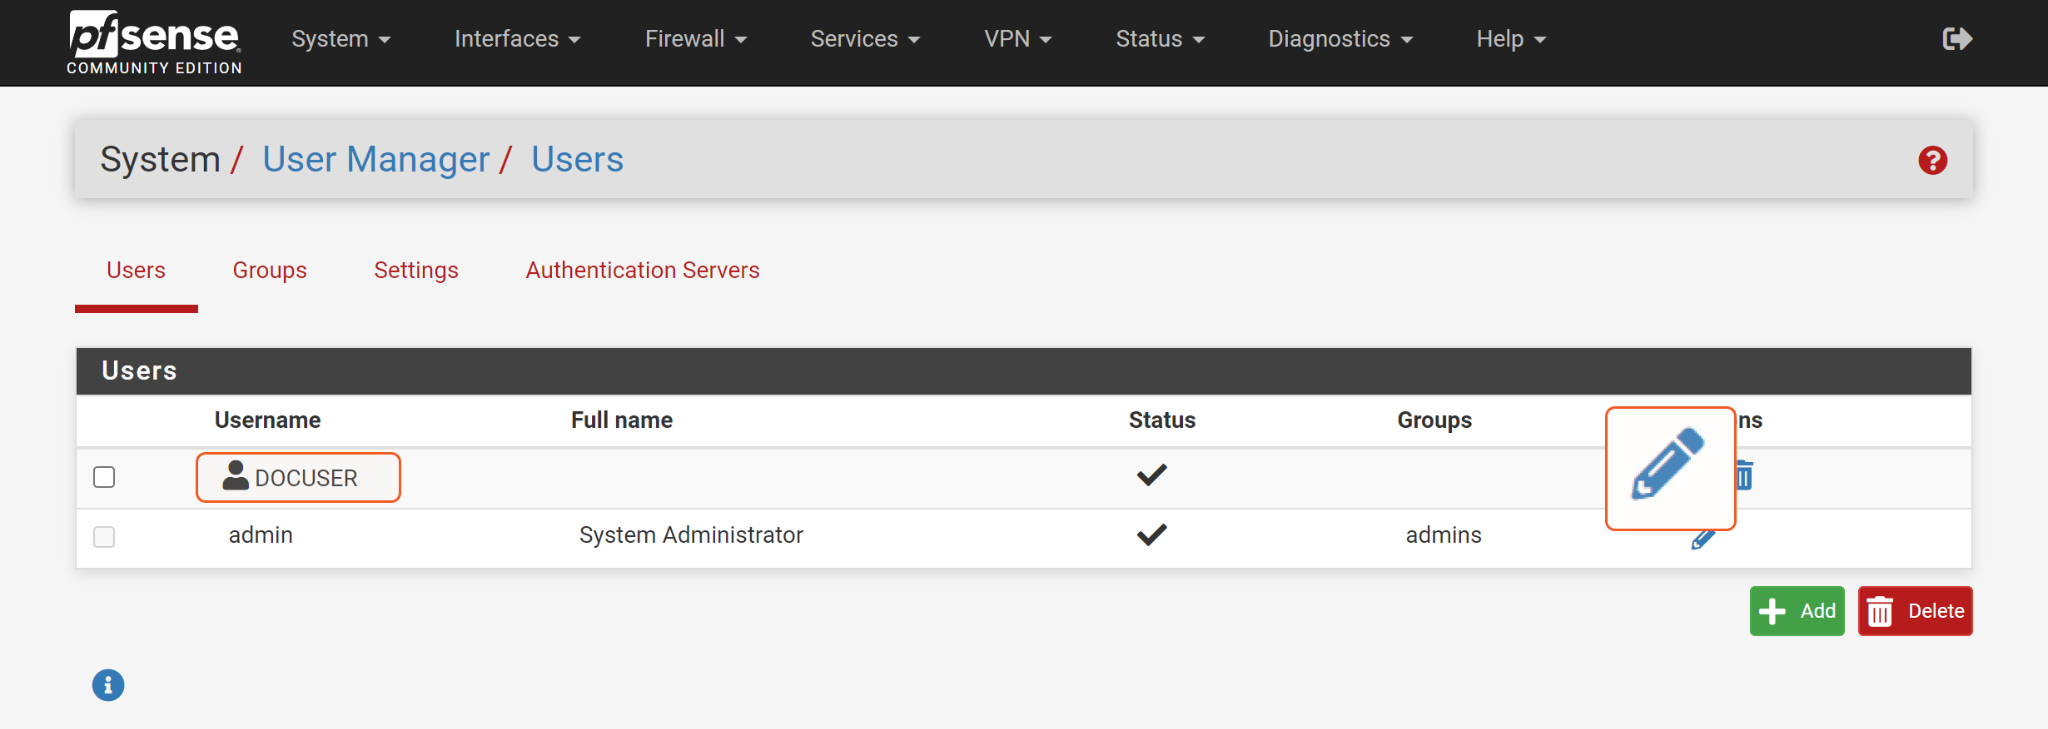Expand the Firewall dropdown menu
Image resolution: width=2048 pixels, height=729 pixels.
tap(695, 39)
